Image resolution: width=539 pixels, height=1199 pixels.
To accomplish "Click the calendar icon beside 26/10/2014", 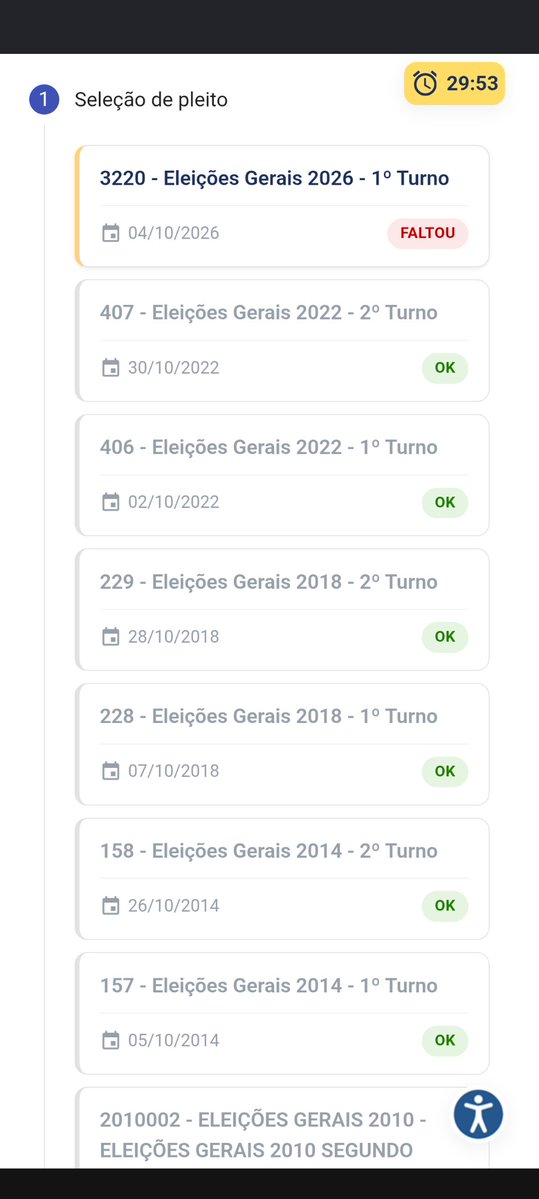I will [x=111, y=906].
